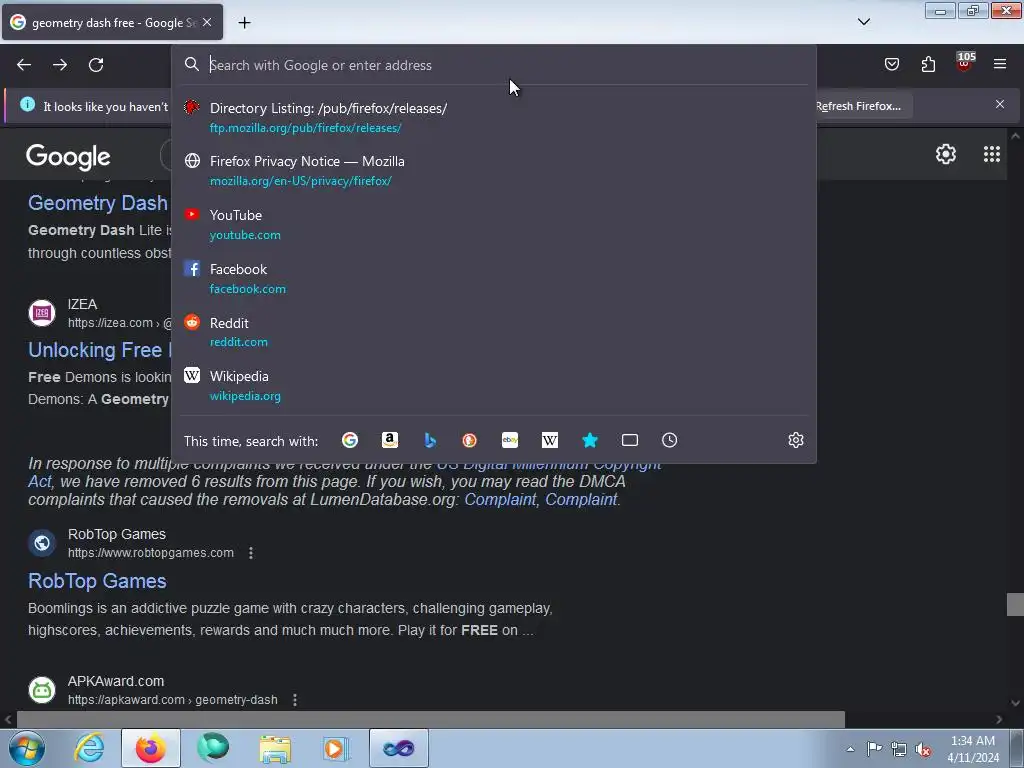The height and width of the screenshot is (768, 1024).
Task: Choose the Wikipedia suggestion
Action: pos(494,385)
